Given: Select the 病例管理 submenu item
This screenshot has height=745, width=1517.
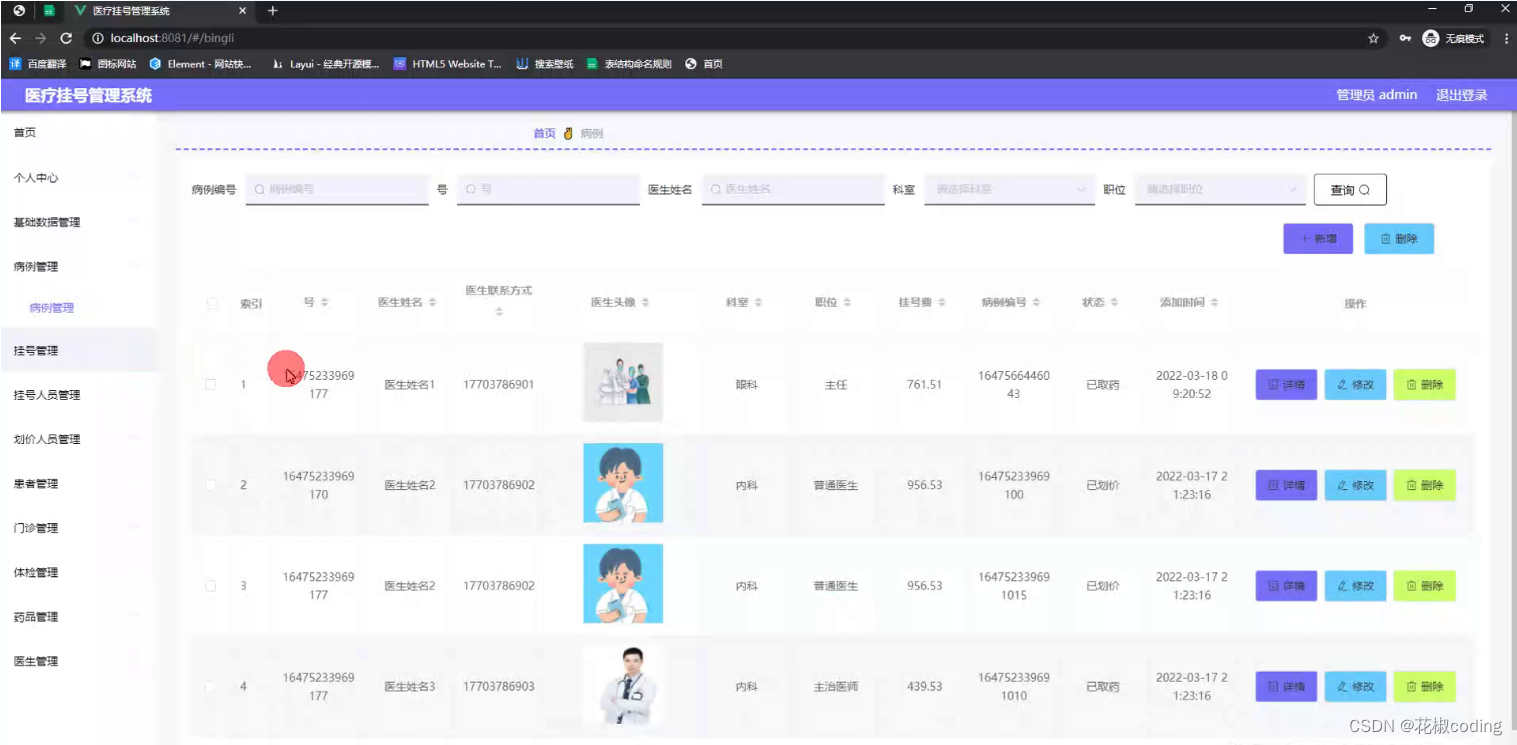Looking at the screenshot, I should (52, 308).
